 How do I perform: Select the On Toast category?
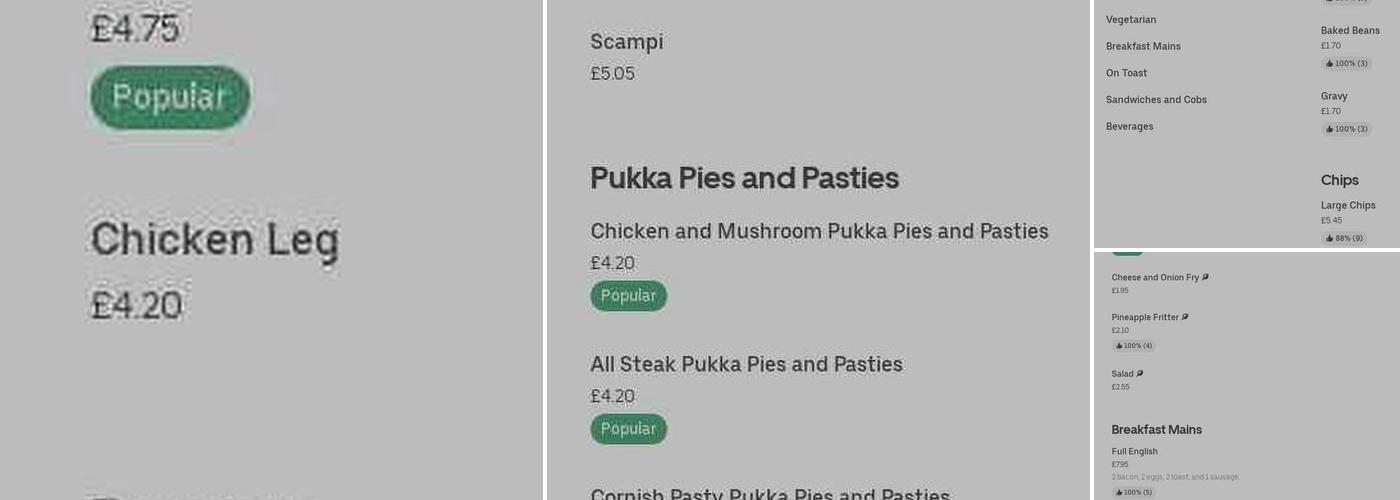click(1126, 73)
